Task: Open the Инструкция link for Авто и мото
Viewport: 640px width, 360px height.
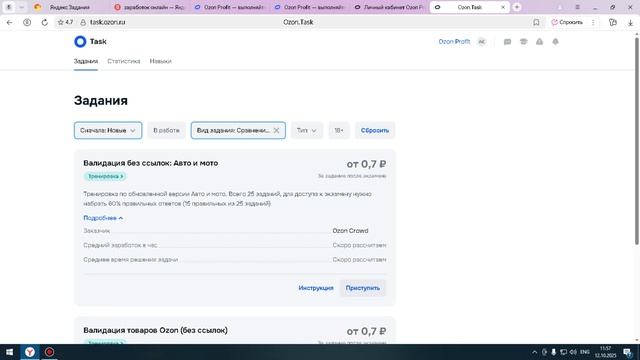Action: point(316,288)
